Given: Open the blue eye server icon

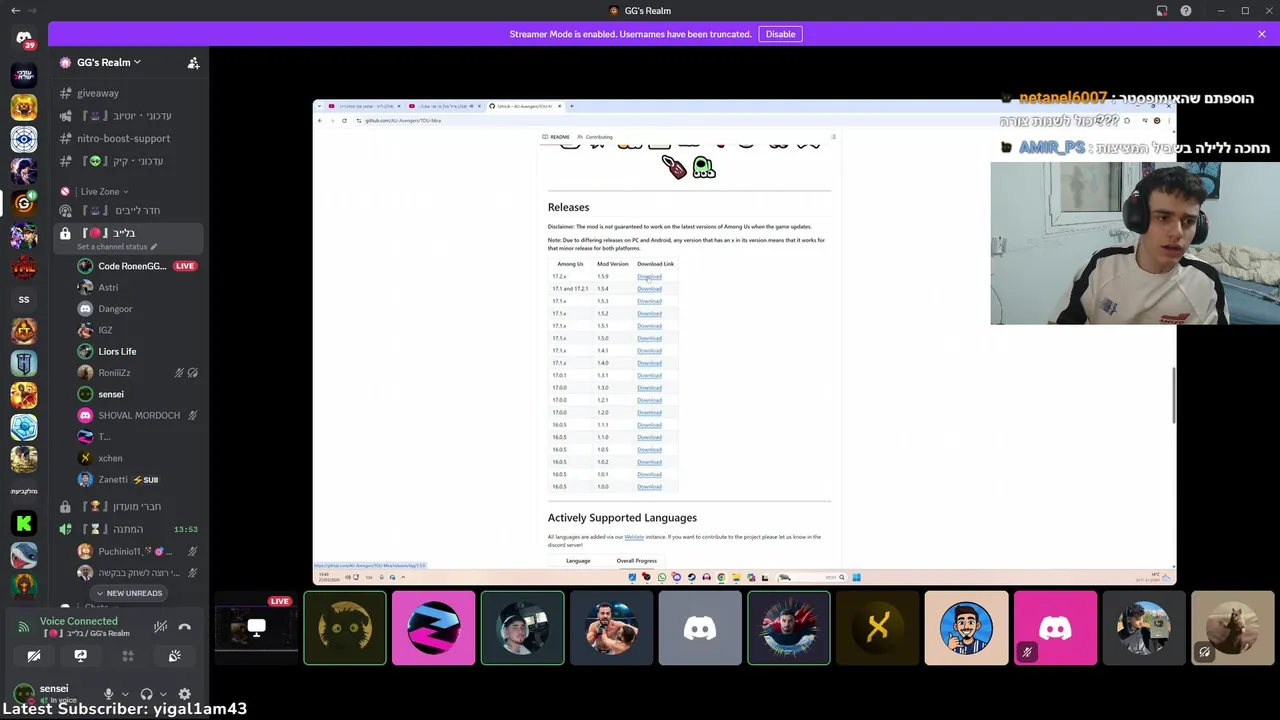Looking at the screenshot, I should click(24, 139).
